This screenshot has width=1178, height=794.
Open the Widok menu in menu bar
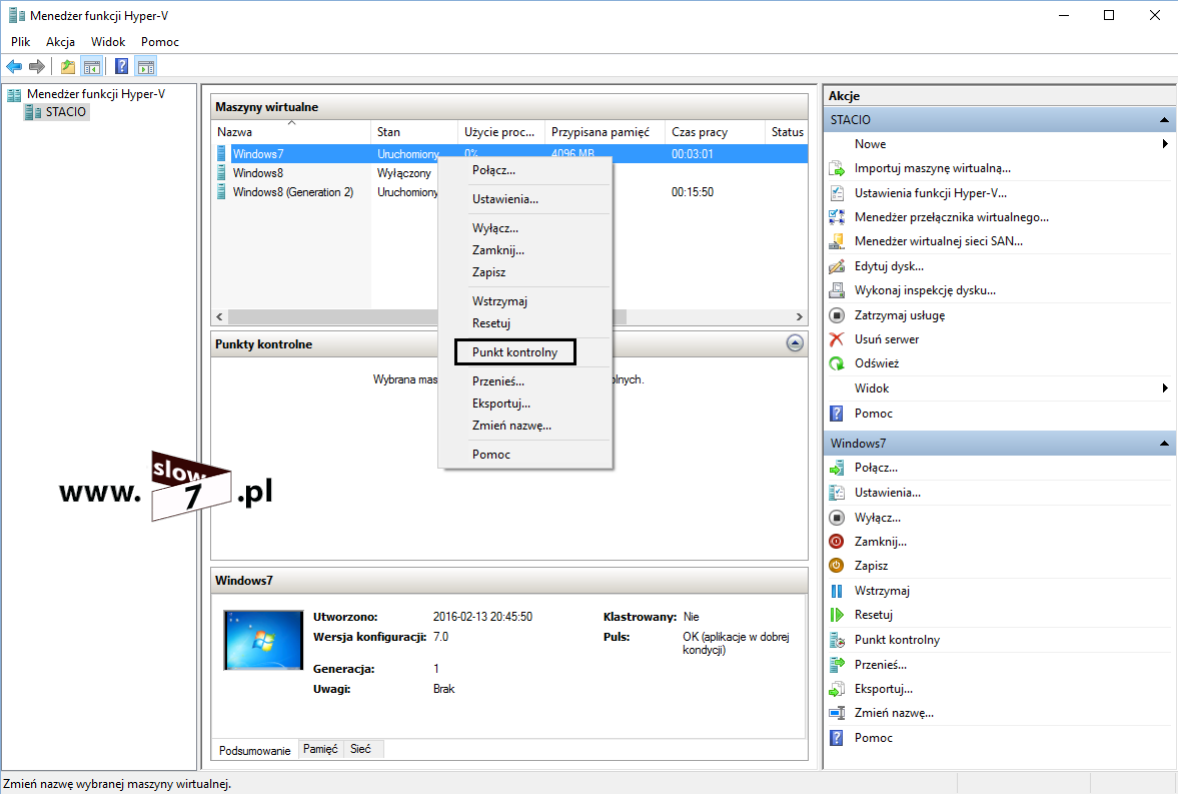pos(107,42)
